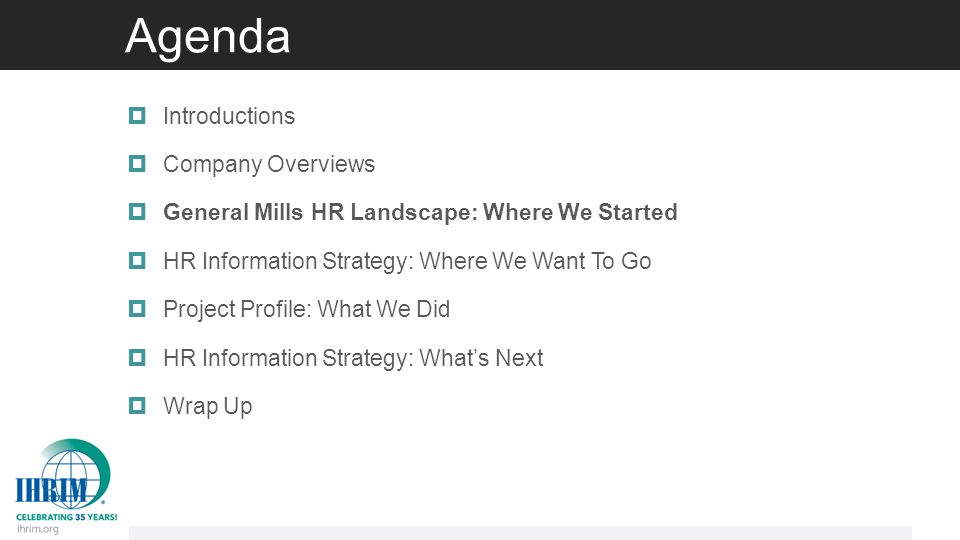Select the Wrap Up agenda item
960x540 pixels.
[208, 407]
